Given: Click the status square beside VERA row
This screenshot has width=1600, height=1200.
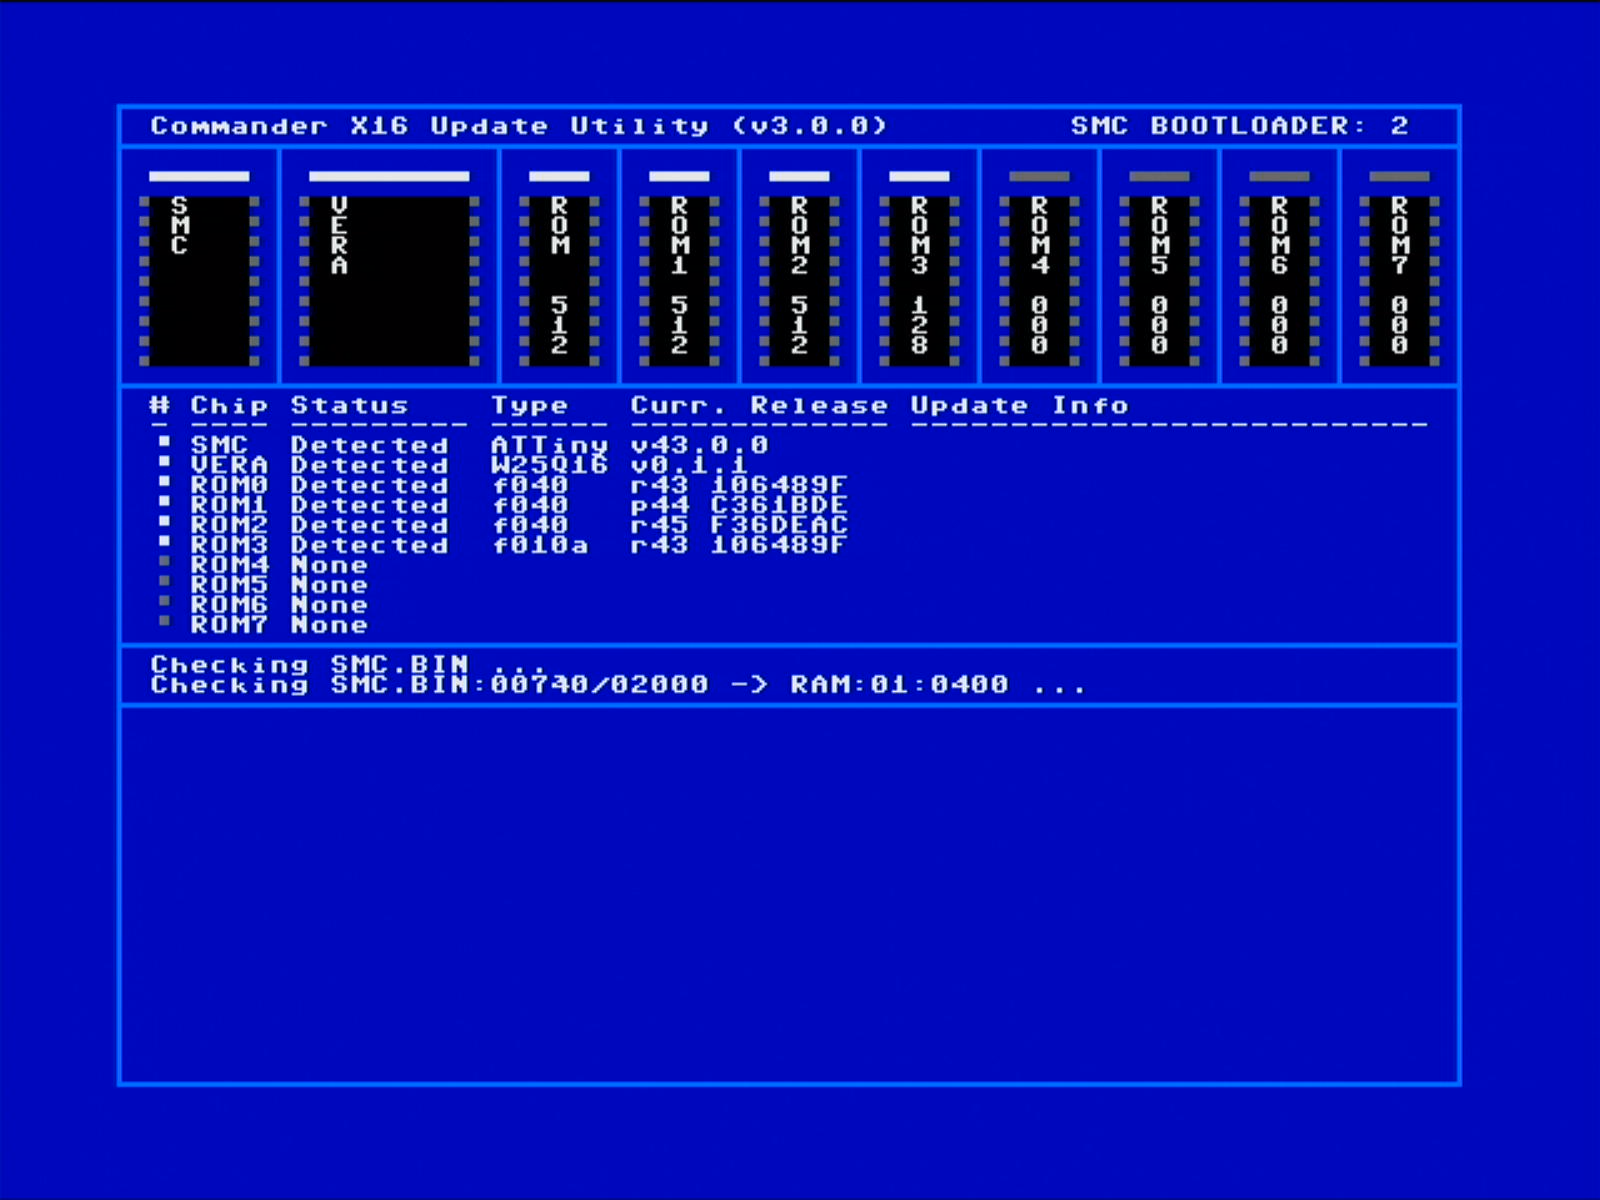Looking at the screenshot, I should coord(164,461).
